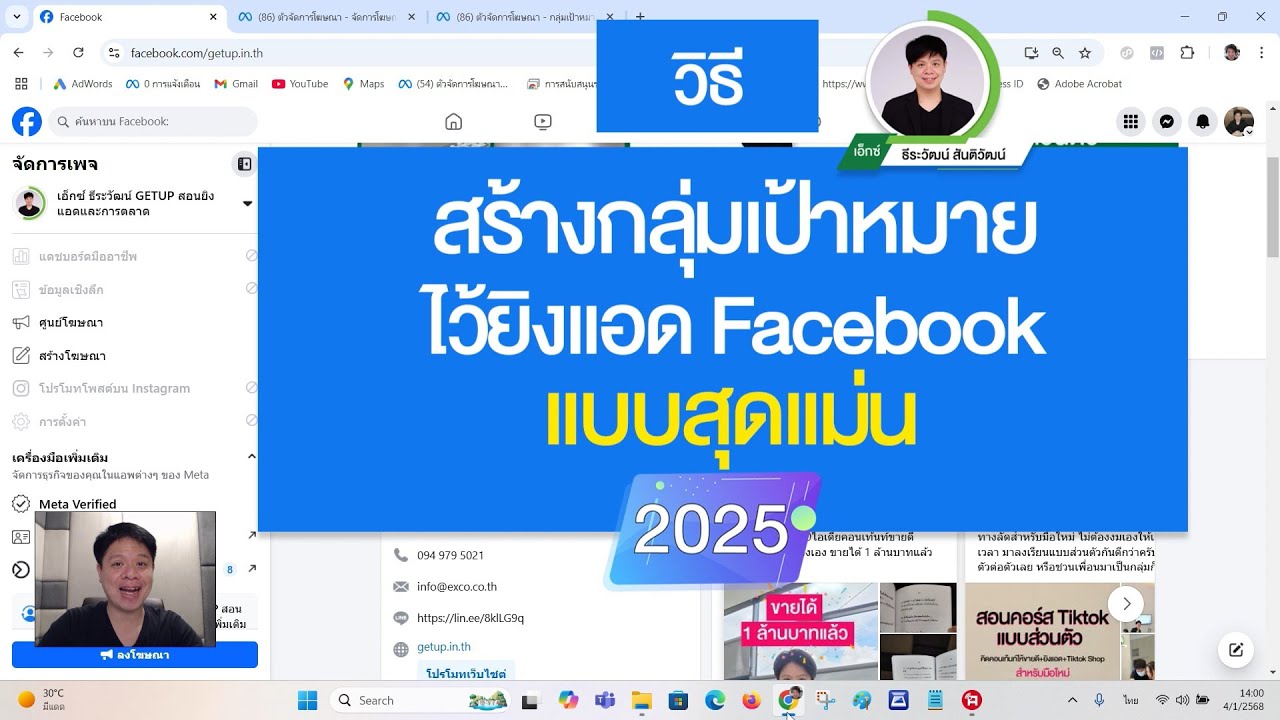Go to Facebook Home feed icon
1280x720 pixels.
[453, 122]
